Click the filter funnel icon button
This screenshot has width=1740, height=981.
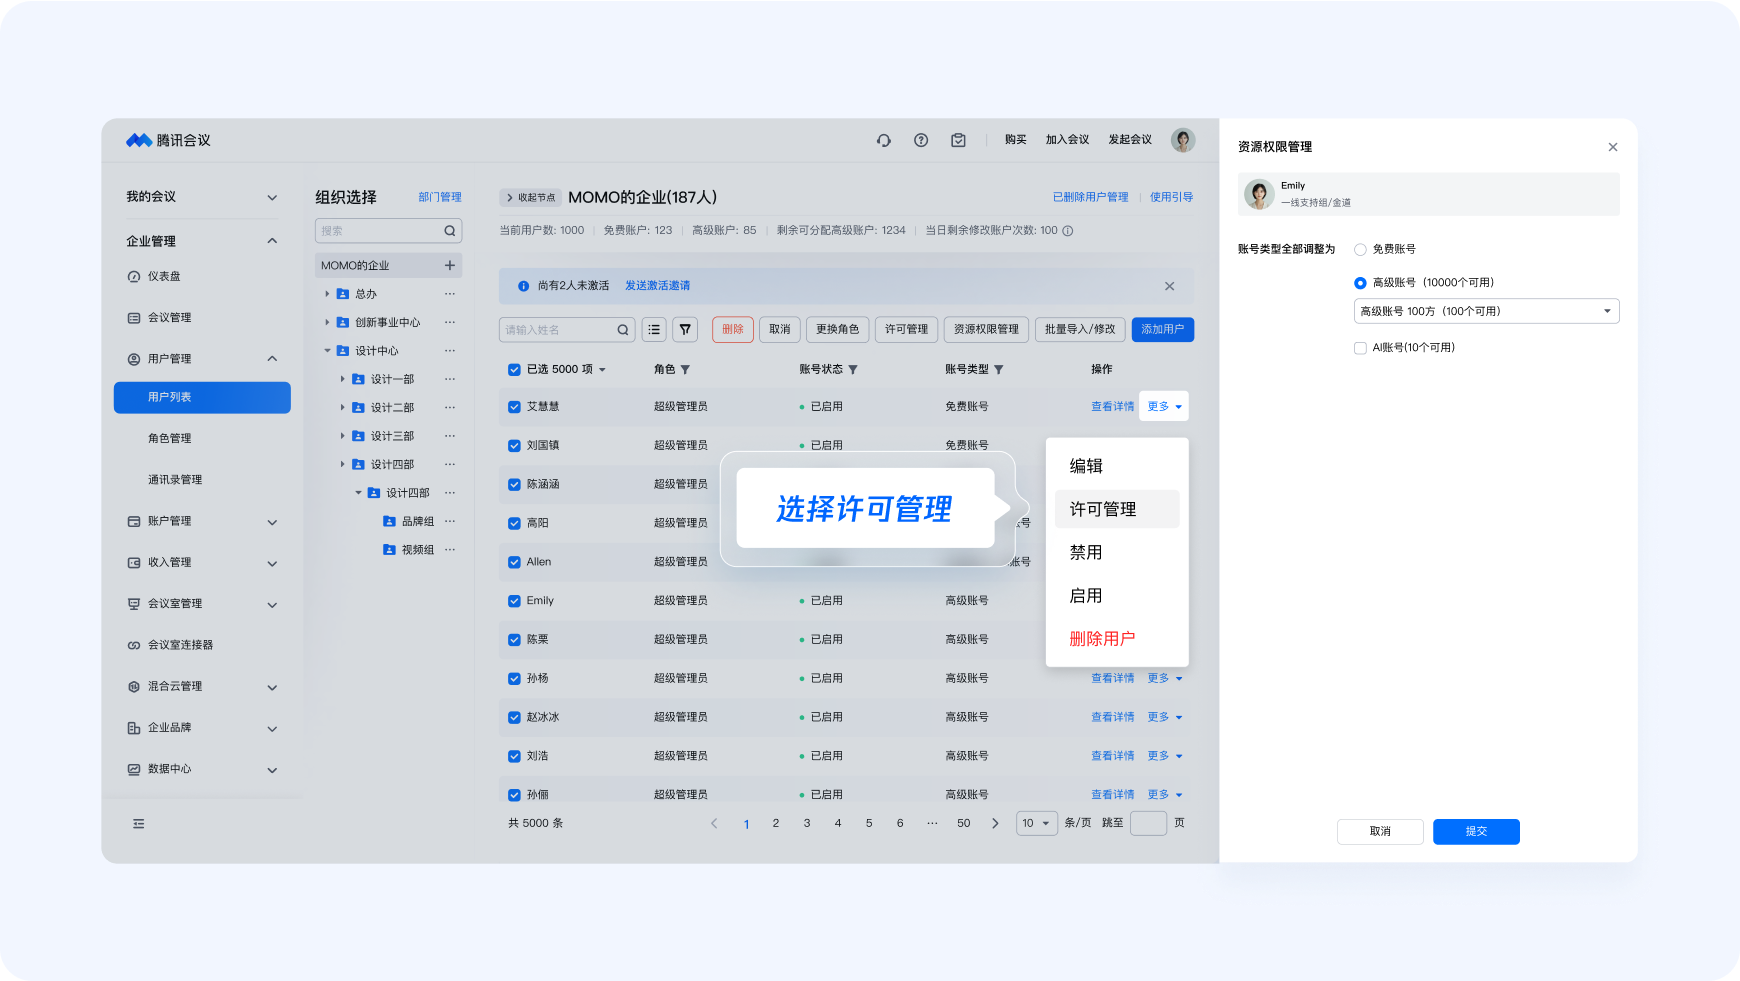click(685, 330)
